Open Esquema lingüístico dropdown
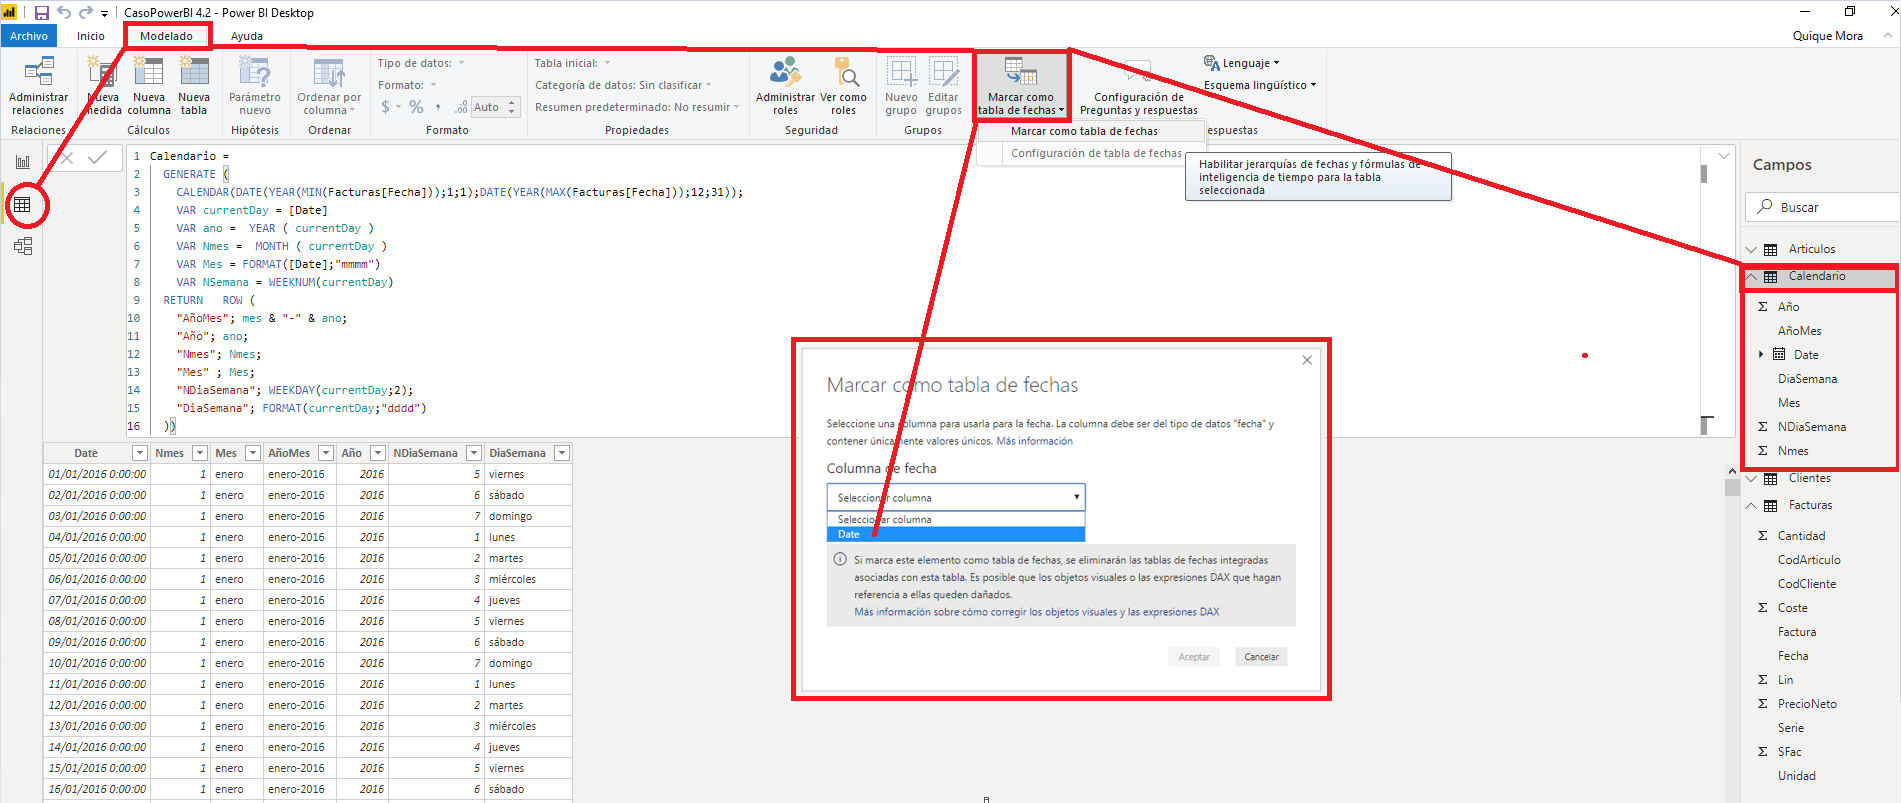This screenshot has height=803, width=1901. (x=1260, y=85)
